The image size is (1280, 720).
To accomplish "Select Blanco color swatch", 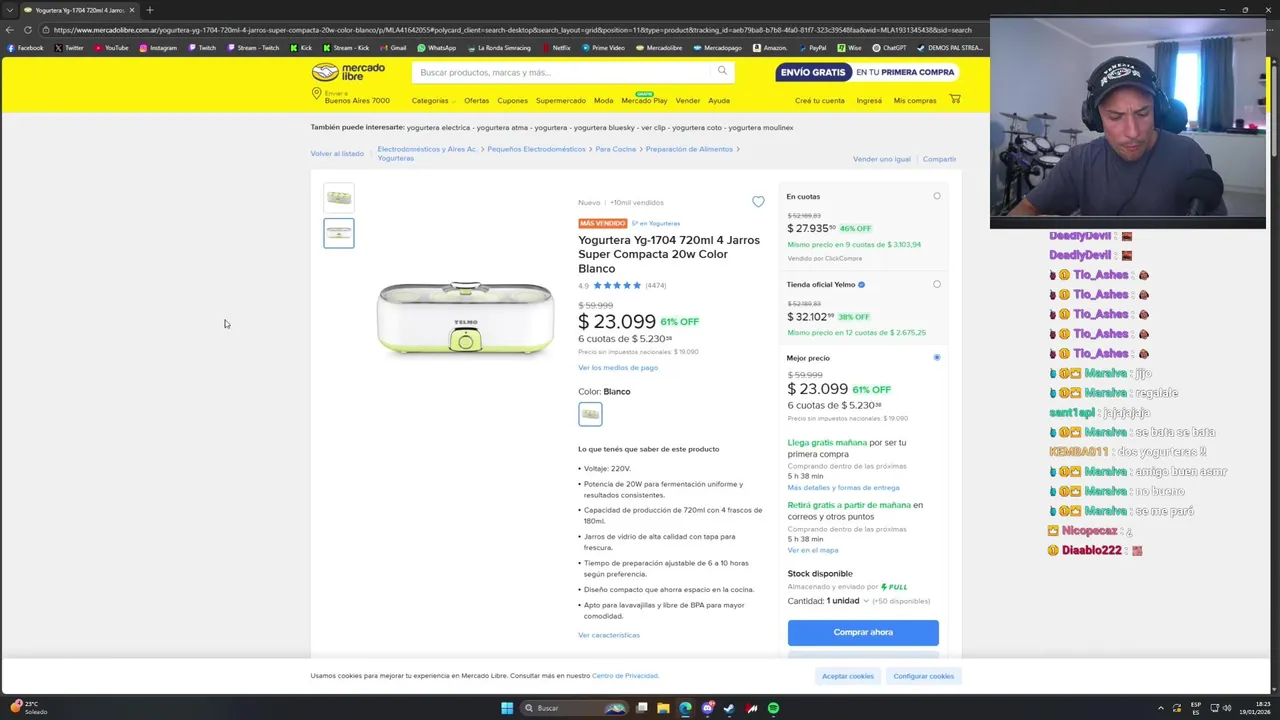I will pyautogui.click(x=590, y=413).
